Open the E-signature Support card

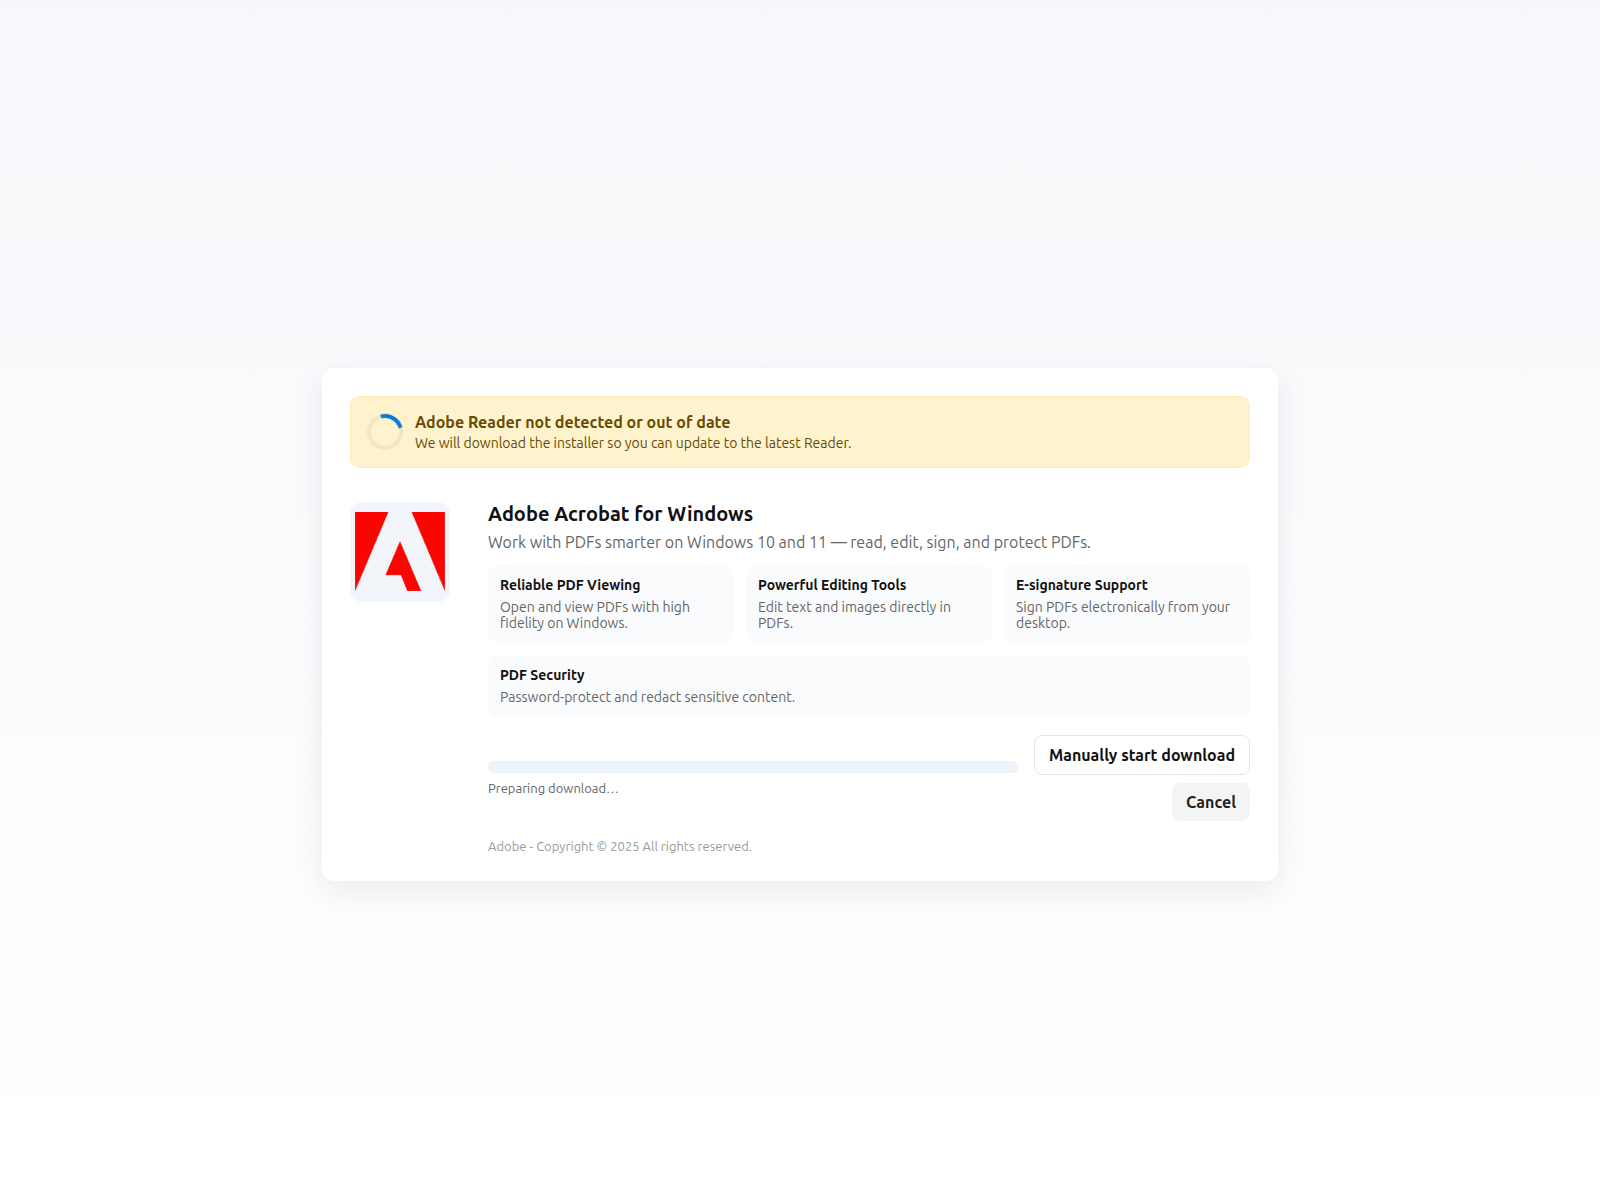click(1127, 604)
